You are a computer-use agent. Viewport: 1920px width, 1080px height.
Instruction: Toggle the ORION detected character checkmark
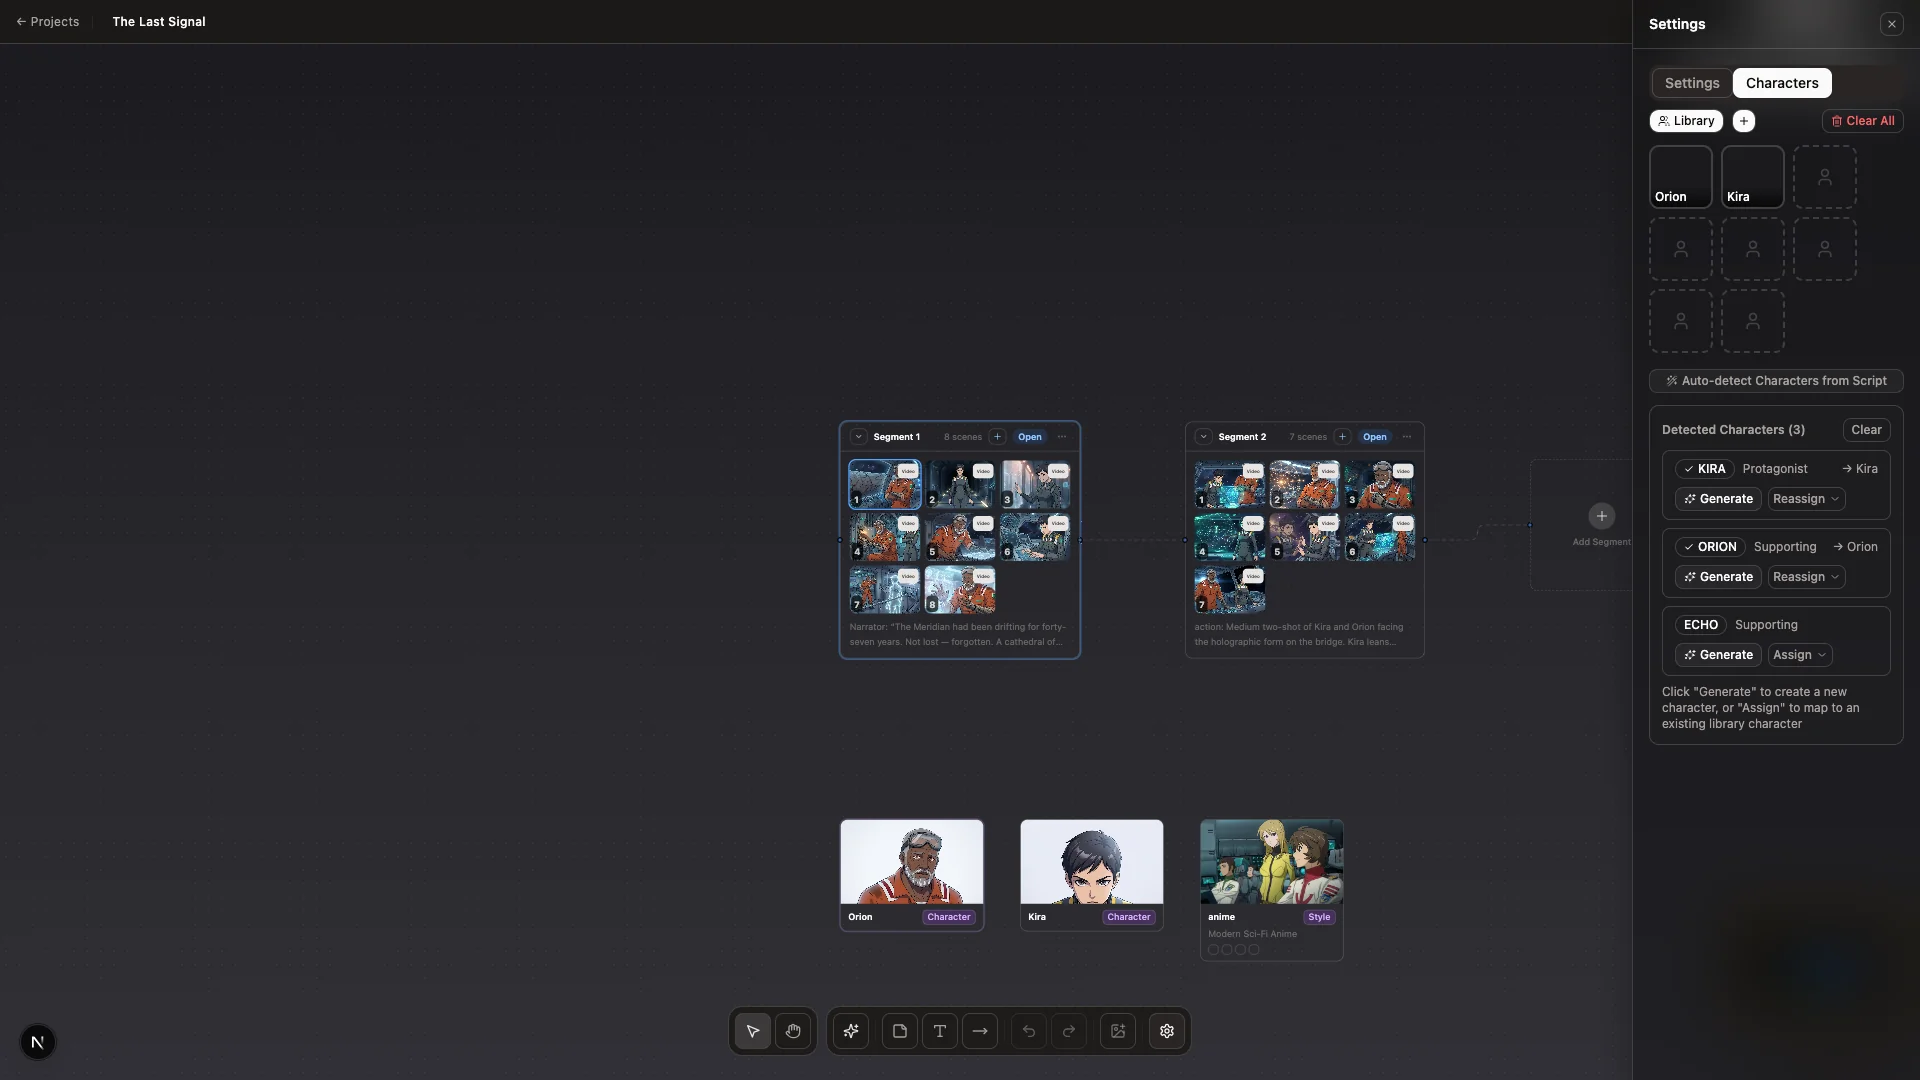point(1709,547)
